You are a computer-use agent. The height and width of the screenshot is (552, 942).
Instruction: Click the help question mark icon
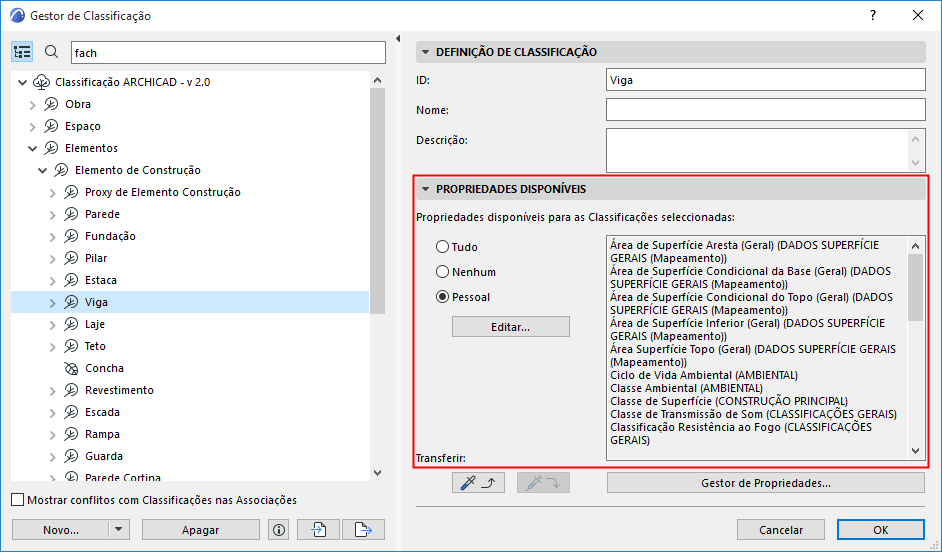873,16
